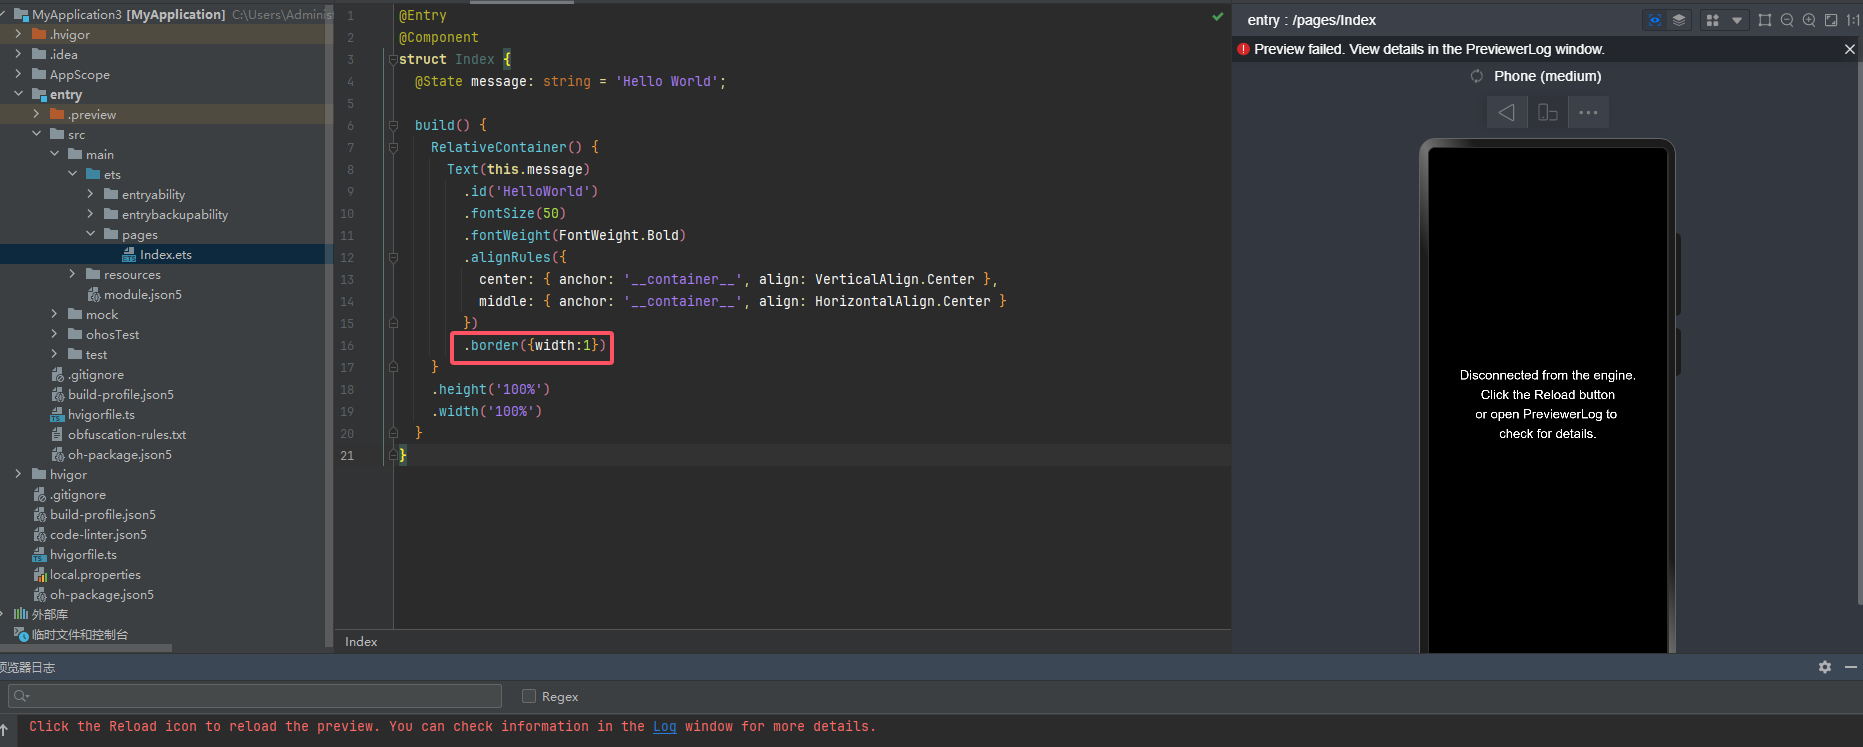Click the up arrow icon beside the log message
The image size is (1863, 747).
pyautogui.click(x=4, y=730)
